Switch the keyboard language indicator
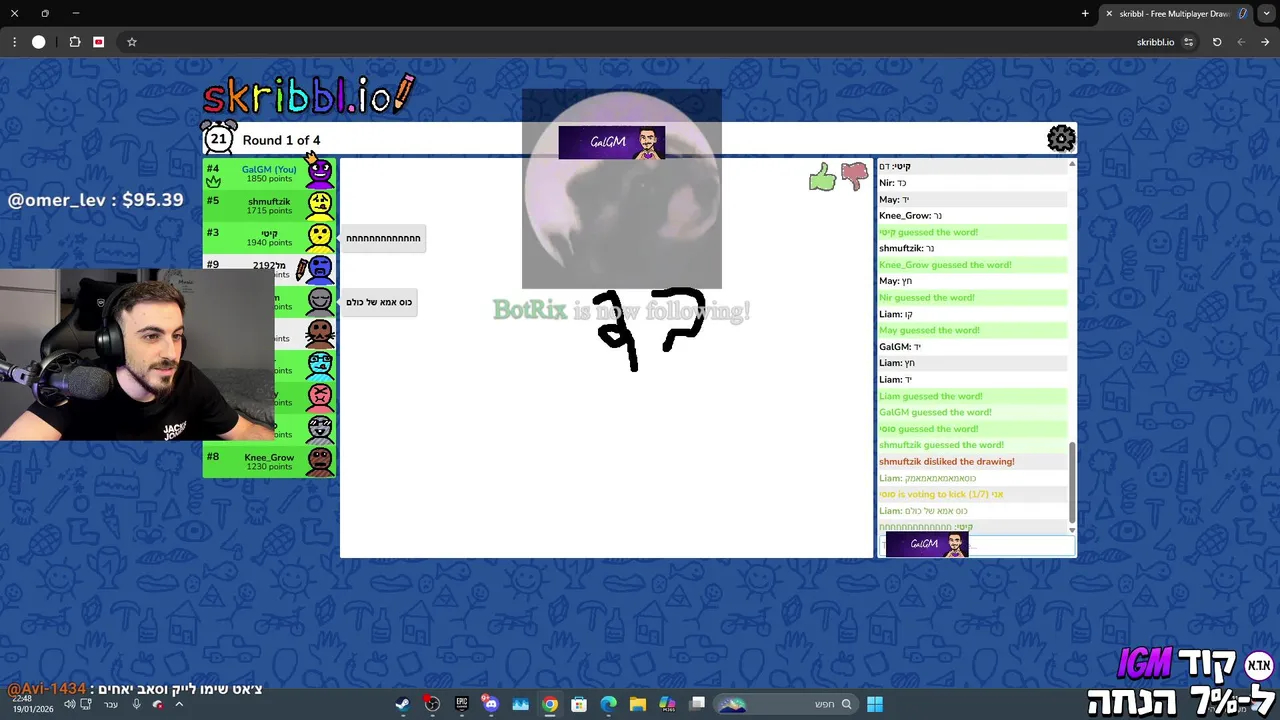 111,704
